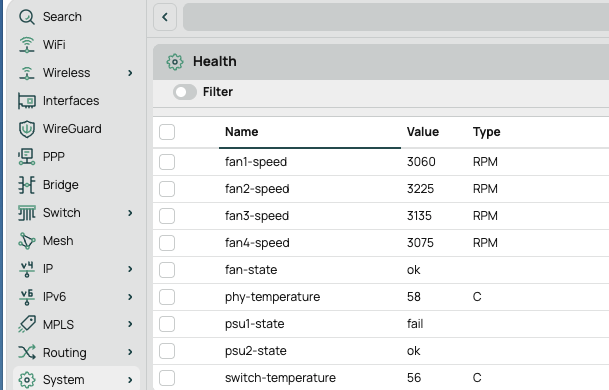609x390 pixels.
Task: Click the Switch ports icon
Action: click(27, 213)
